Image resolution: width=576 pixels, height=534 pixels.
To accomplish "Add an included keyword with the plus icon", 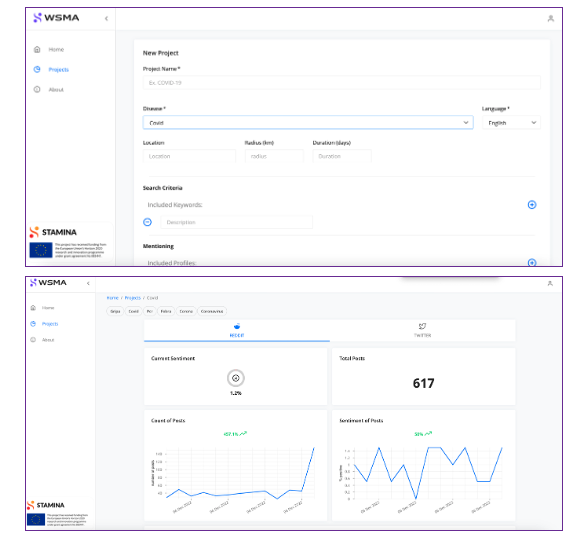I will tap(532, 205).
